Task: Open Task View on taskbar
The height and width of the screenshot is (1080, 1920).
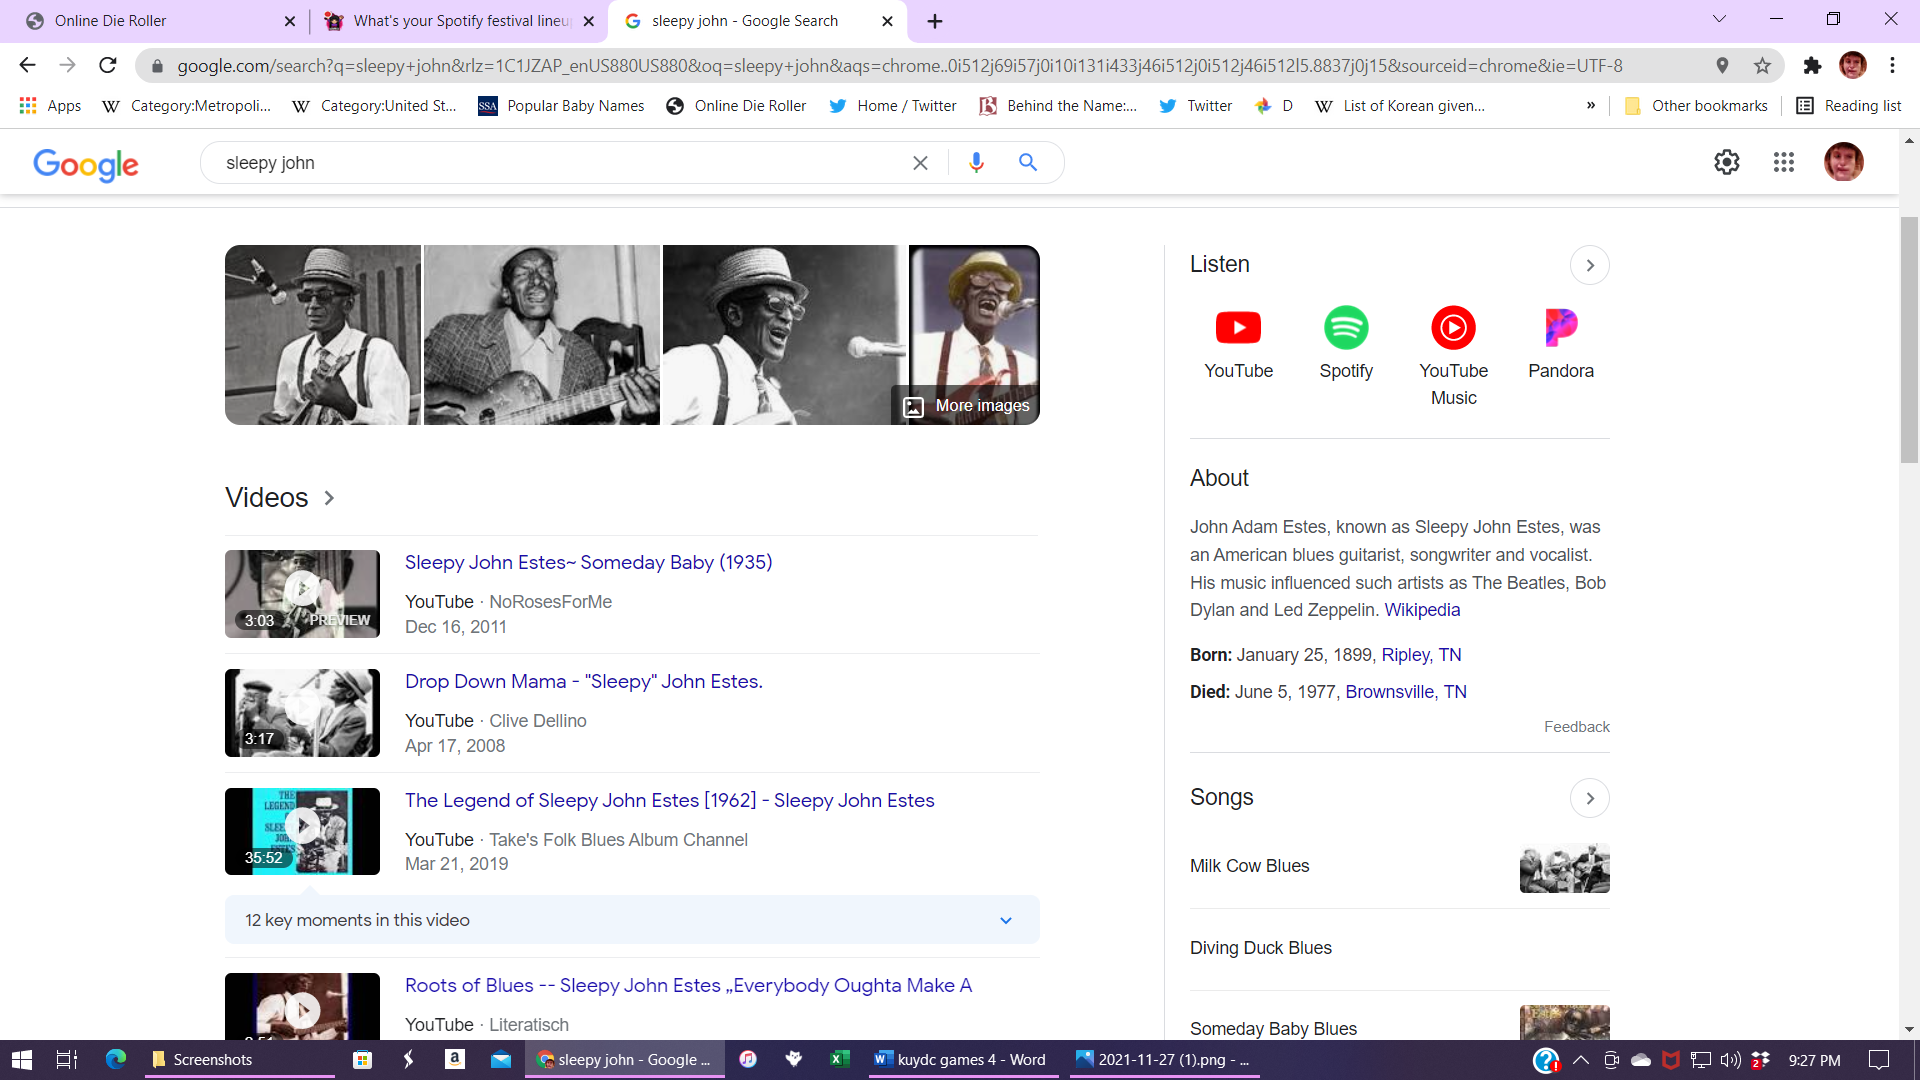Action: (x=67, y=1060)
